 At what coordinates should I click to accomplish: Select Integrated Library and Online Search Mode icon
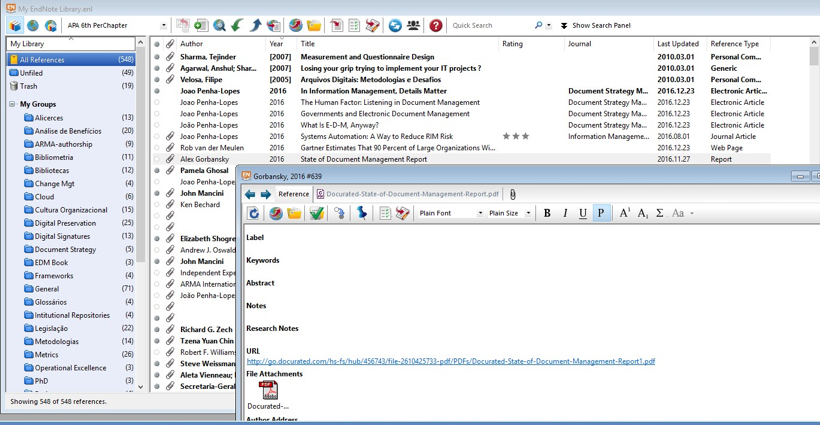pos(51,25)
